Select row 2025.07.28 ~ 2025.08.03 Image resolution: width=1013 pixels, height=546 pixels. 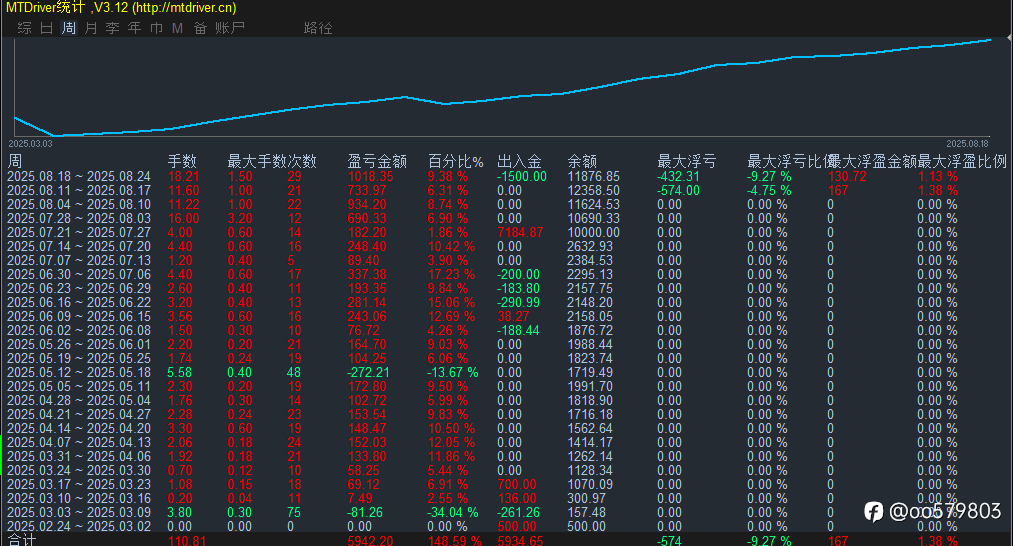pos(506,218)
